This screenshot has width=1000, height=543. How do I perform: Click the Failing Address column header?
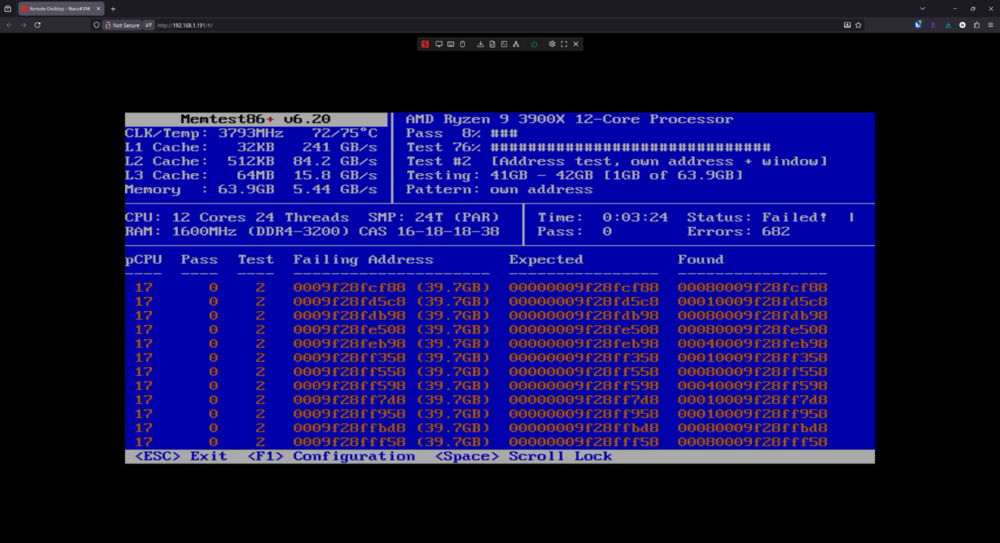click(x=363, y=260)
